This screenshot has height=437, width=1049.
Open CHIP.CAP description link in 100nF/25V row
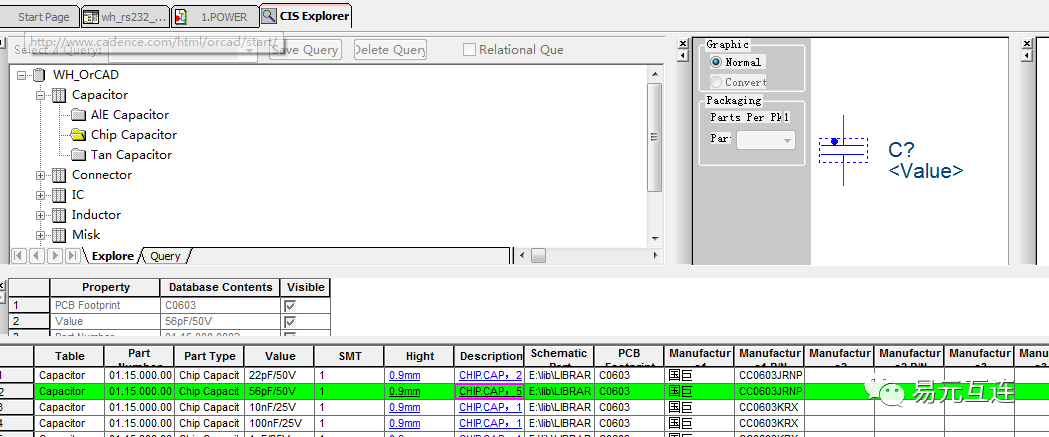(490, 424)
